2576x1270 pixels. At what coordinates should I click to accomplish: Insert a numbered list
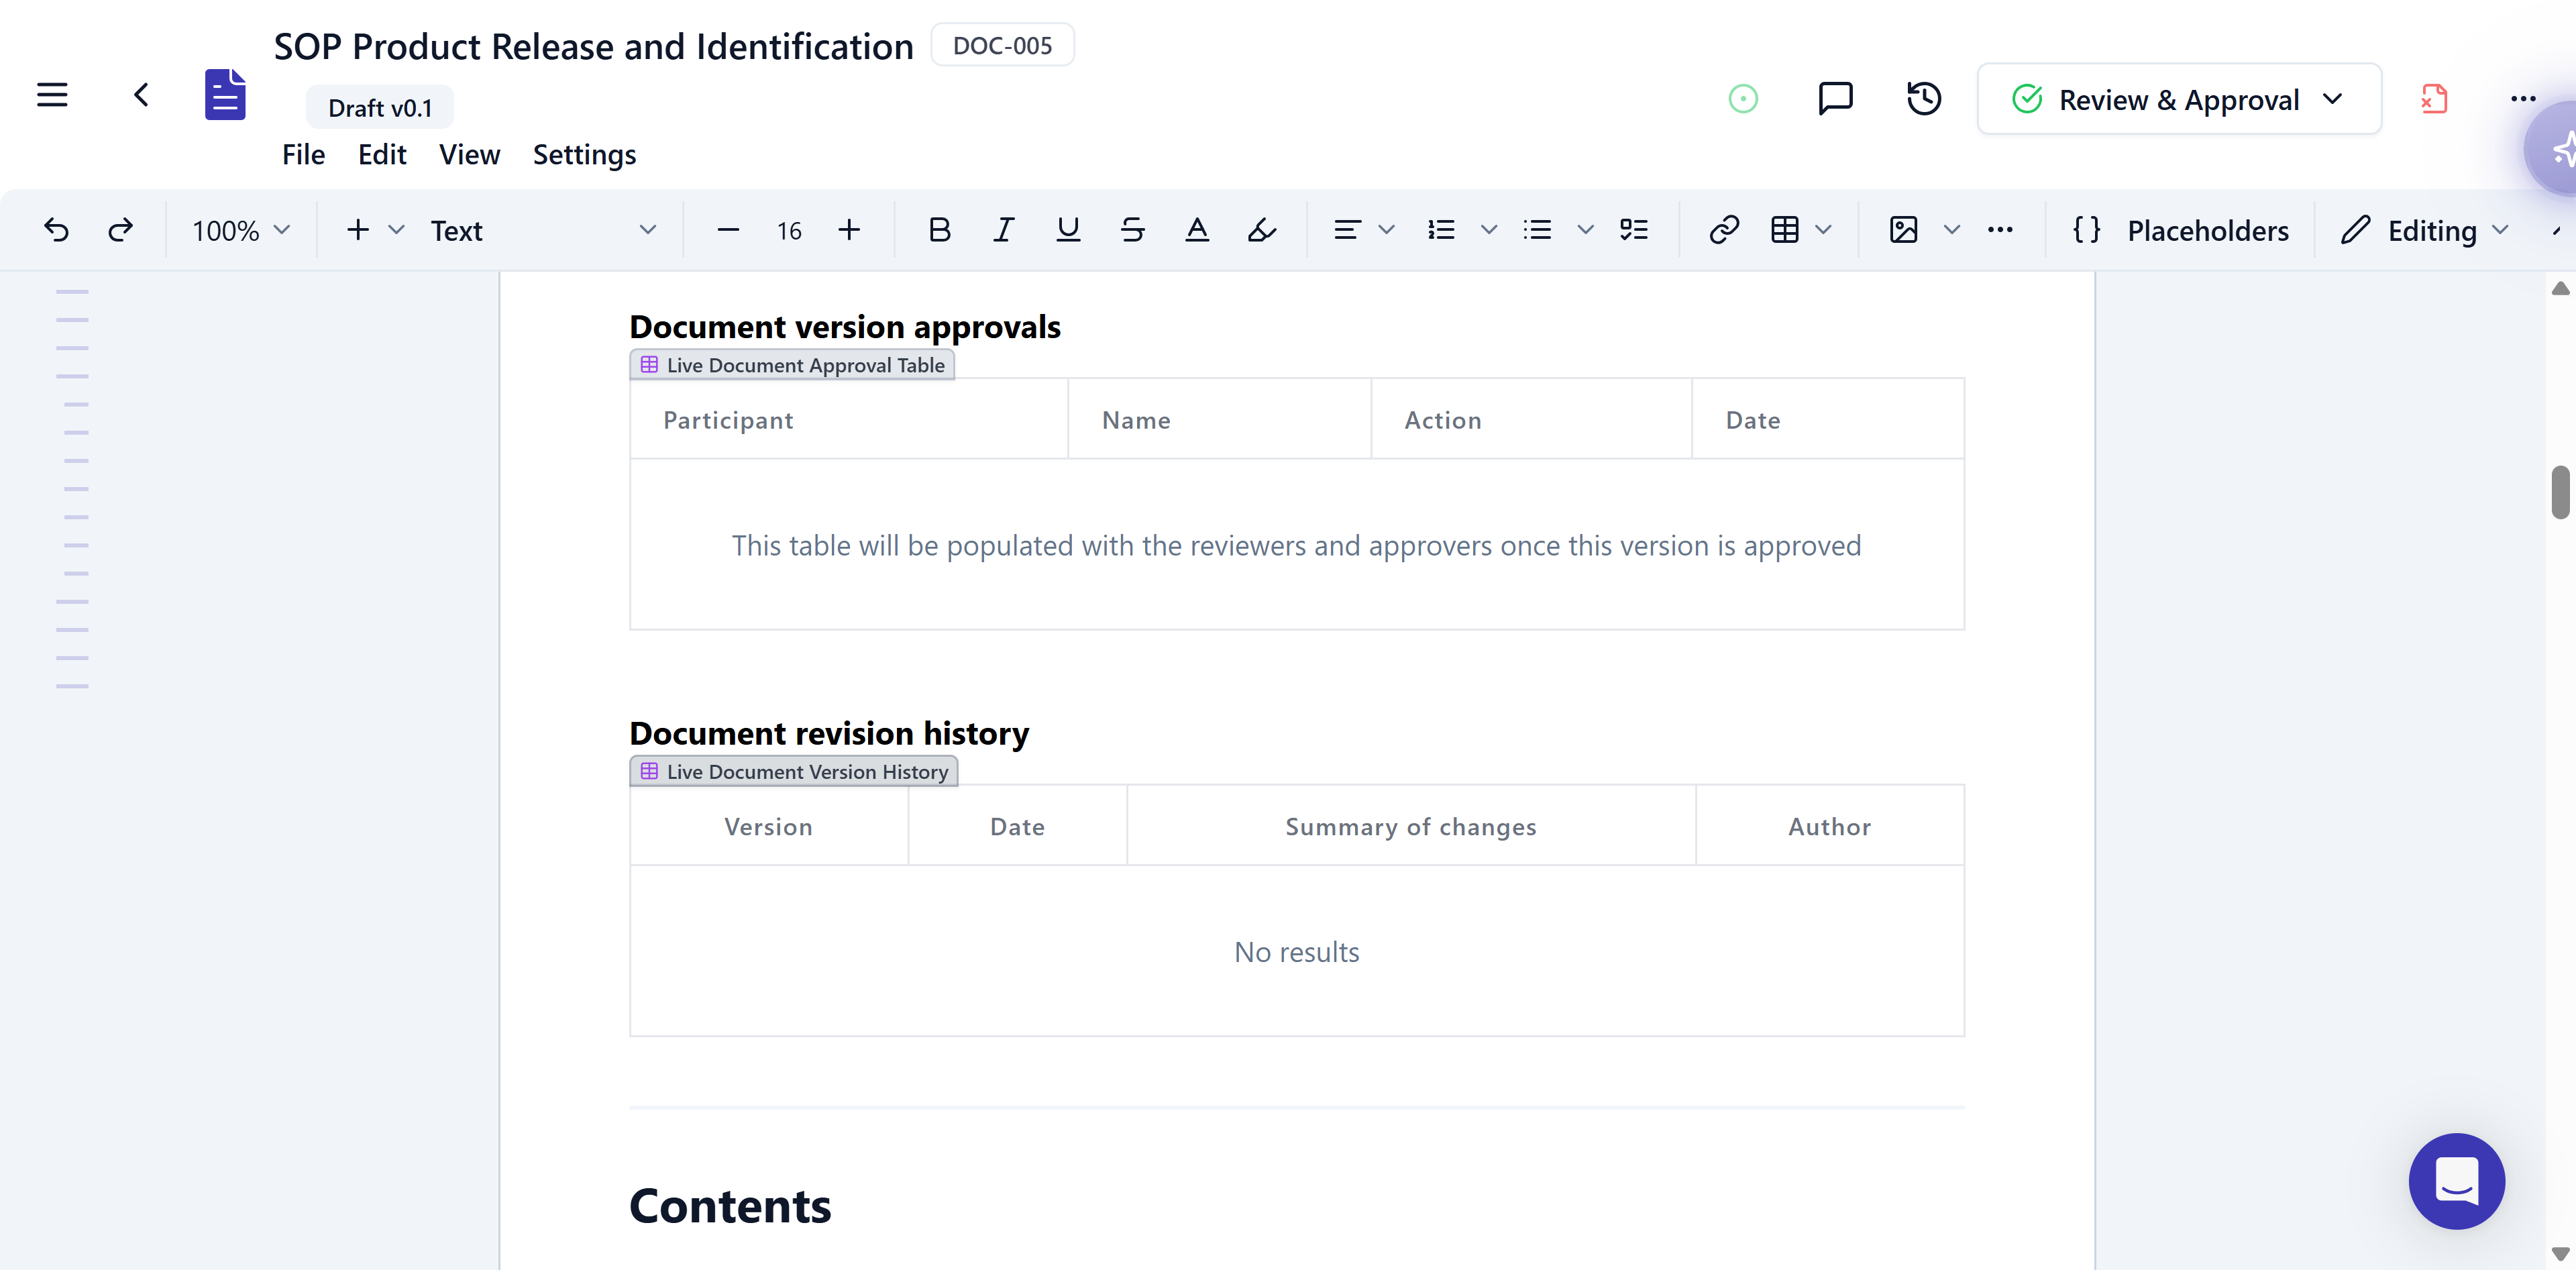[x=1441, y=230]
